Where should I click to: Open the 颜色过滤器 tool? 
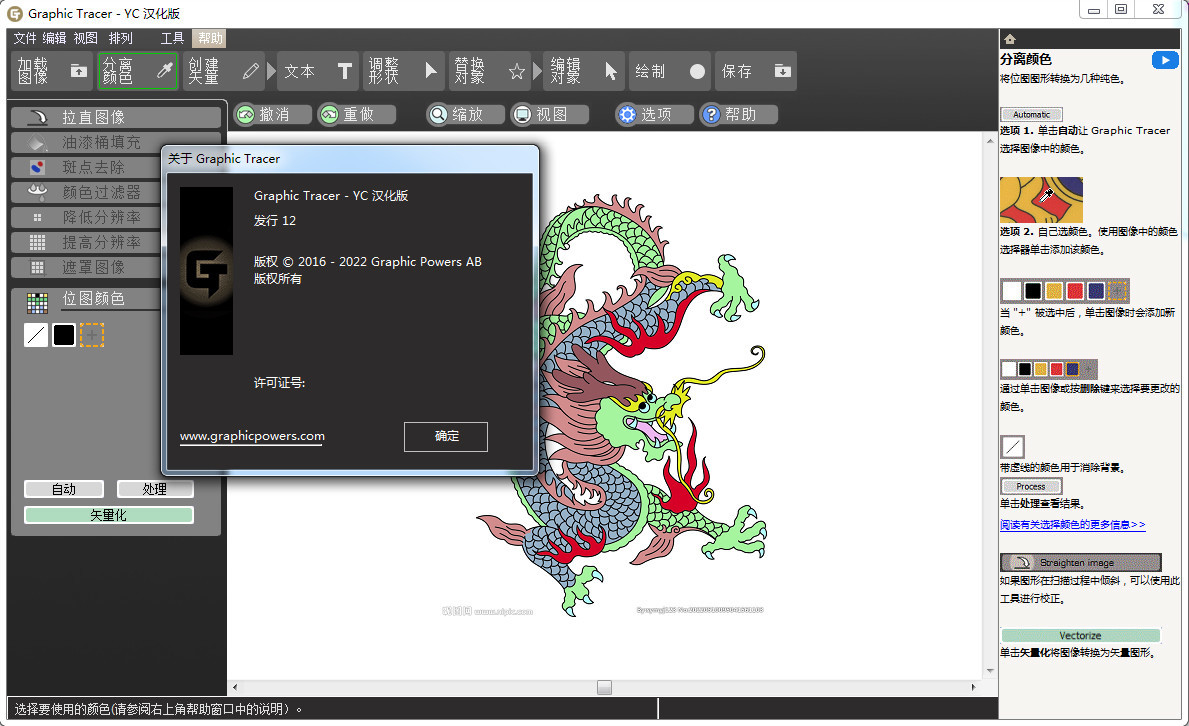tap(86, 193)
